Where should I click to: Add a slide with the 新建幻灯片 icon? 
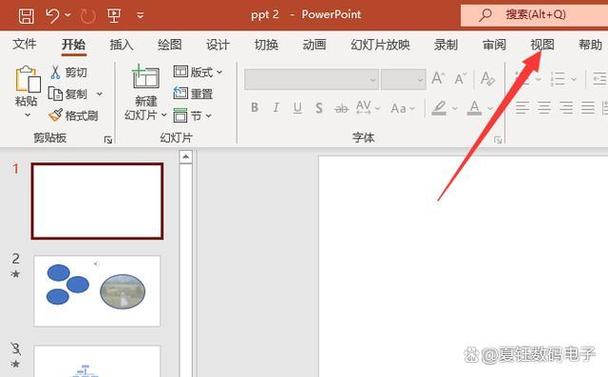(145, 77)
